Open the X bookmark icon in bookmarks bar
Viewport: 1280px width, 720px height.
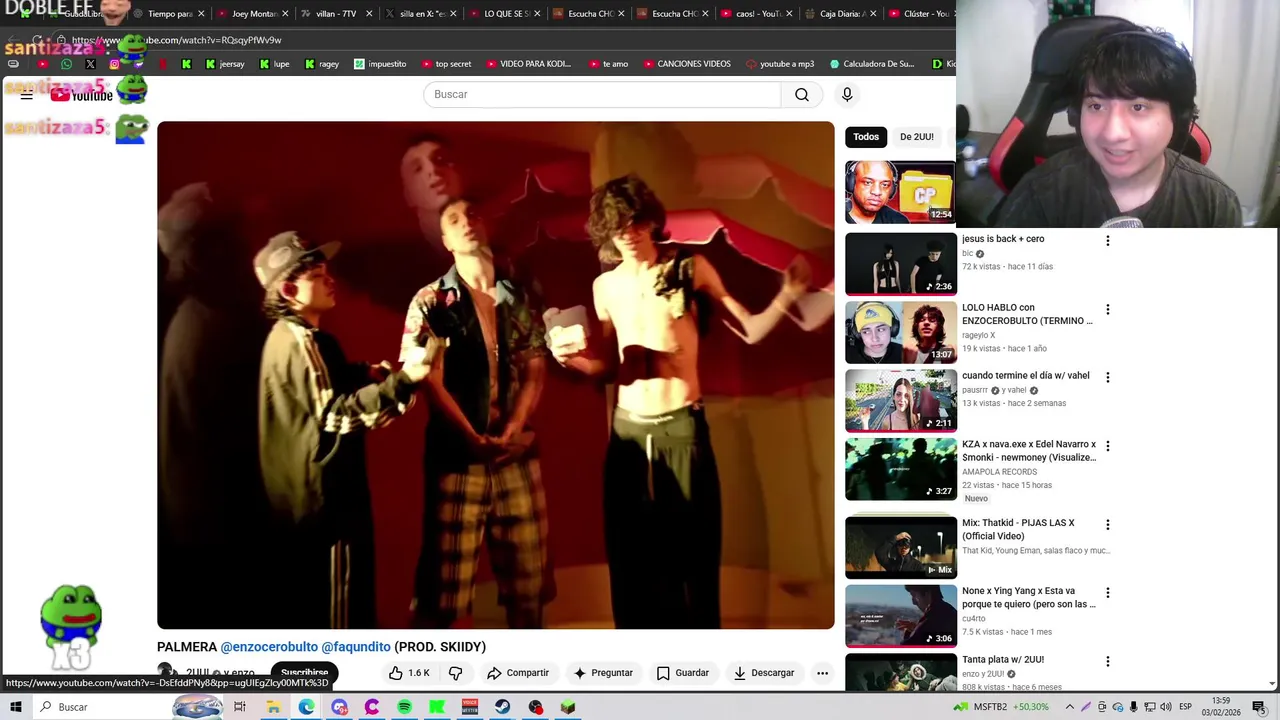[90, 64]
